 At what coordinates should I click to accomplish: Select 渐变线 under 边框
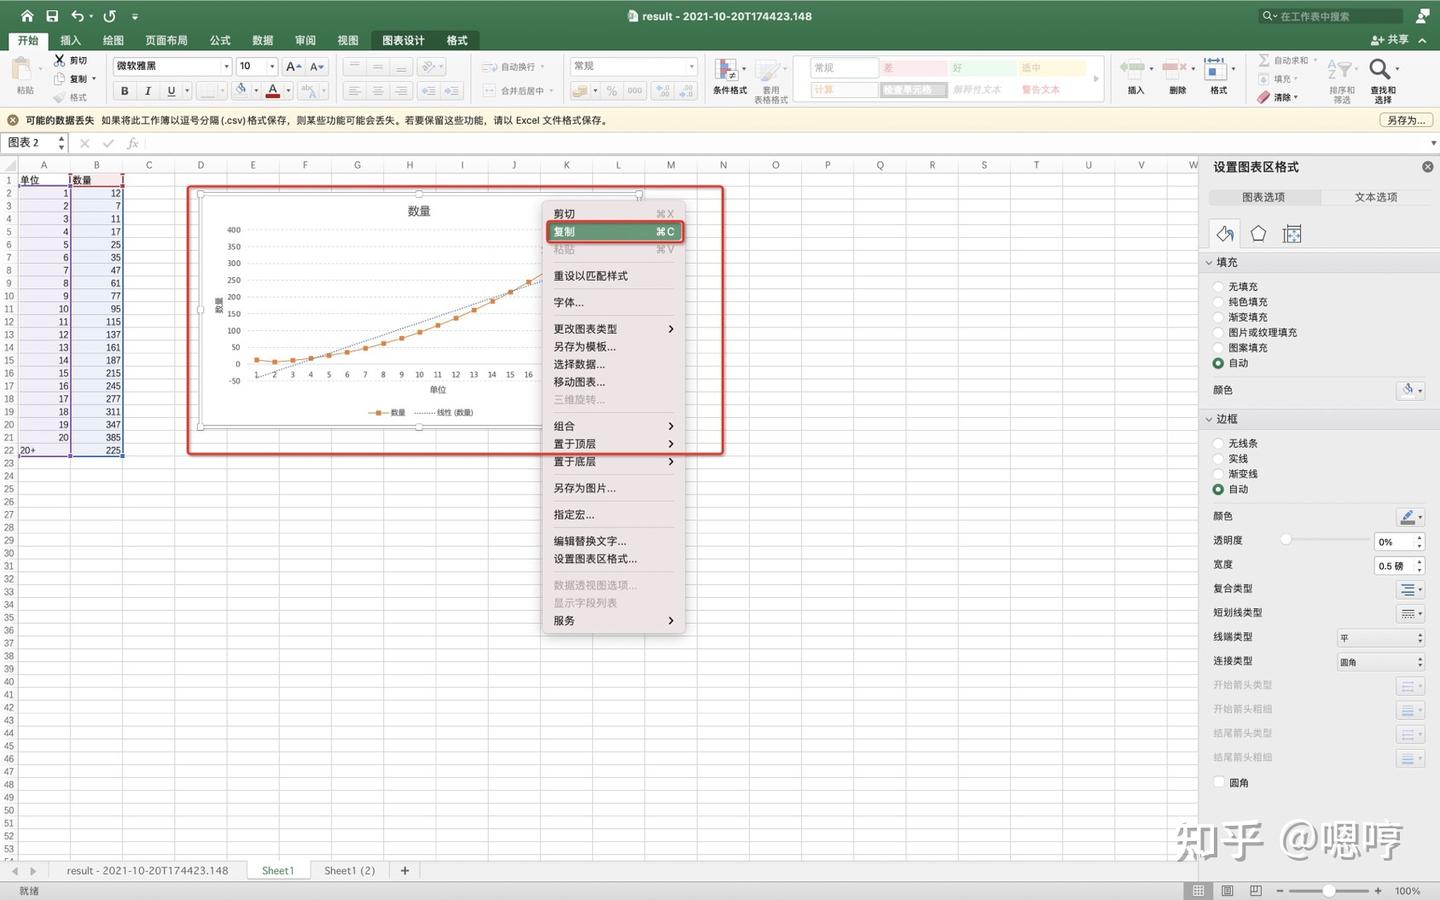tap(1218, 473)
